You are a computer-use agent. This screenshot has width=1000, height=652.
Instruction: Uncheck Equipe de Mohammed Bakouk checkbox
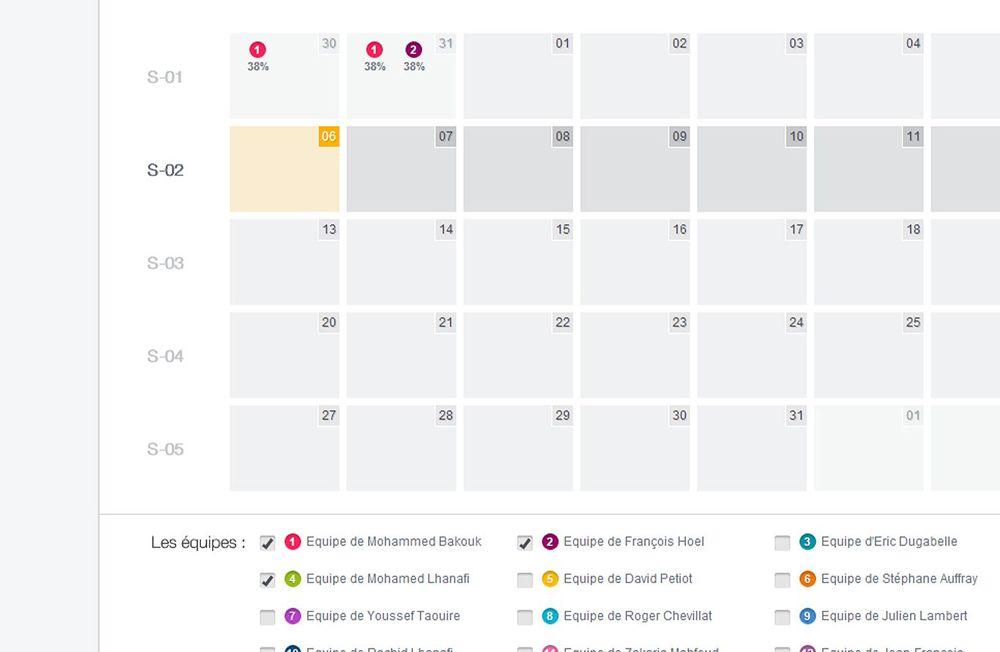pos(267,543)
